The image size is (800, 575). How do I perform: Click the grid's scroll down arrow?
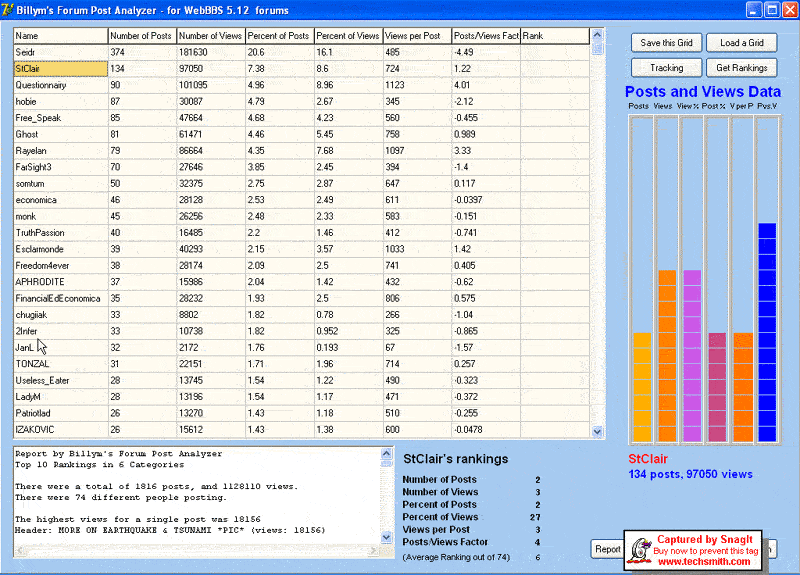click(x=597, y=432)
